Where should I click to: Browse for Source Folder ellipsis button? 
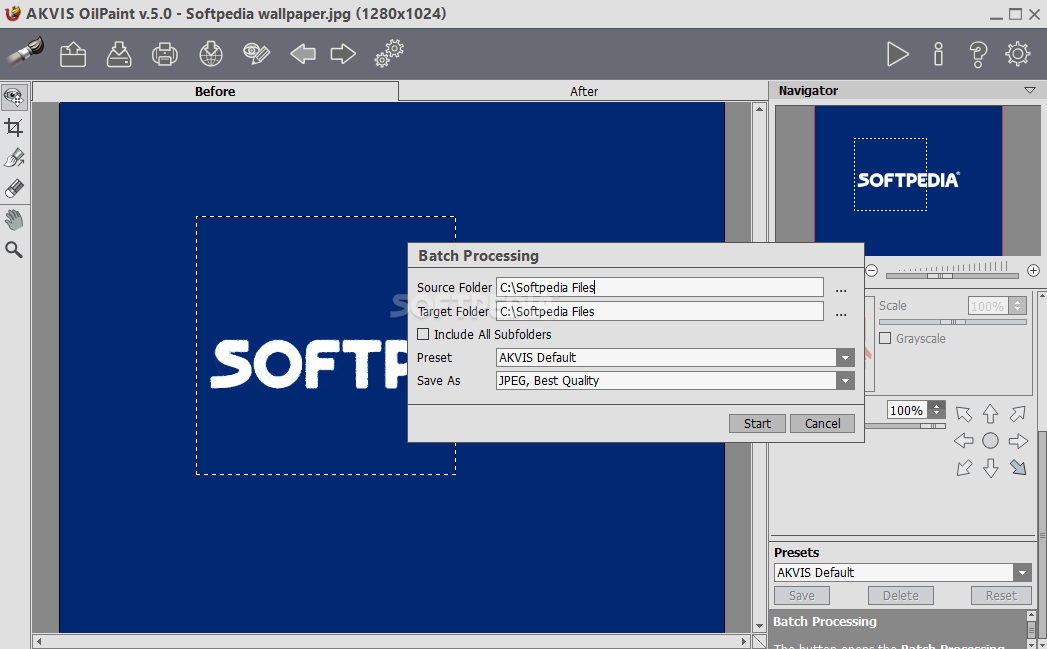coord(841,288)
